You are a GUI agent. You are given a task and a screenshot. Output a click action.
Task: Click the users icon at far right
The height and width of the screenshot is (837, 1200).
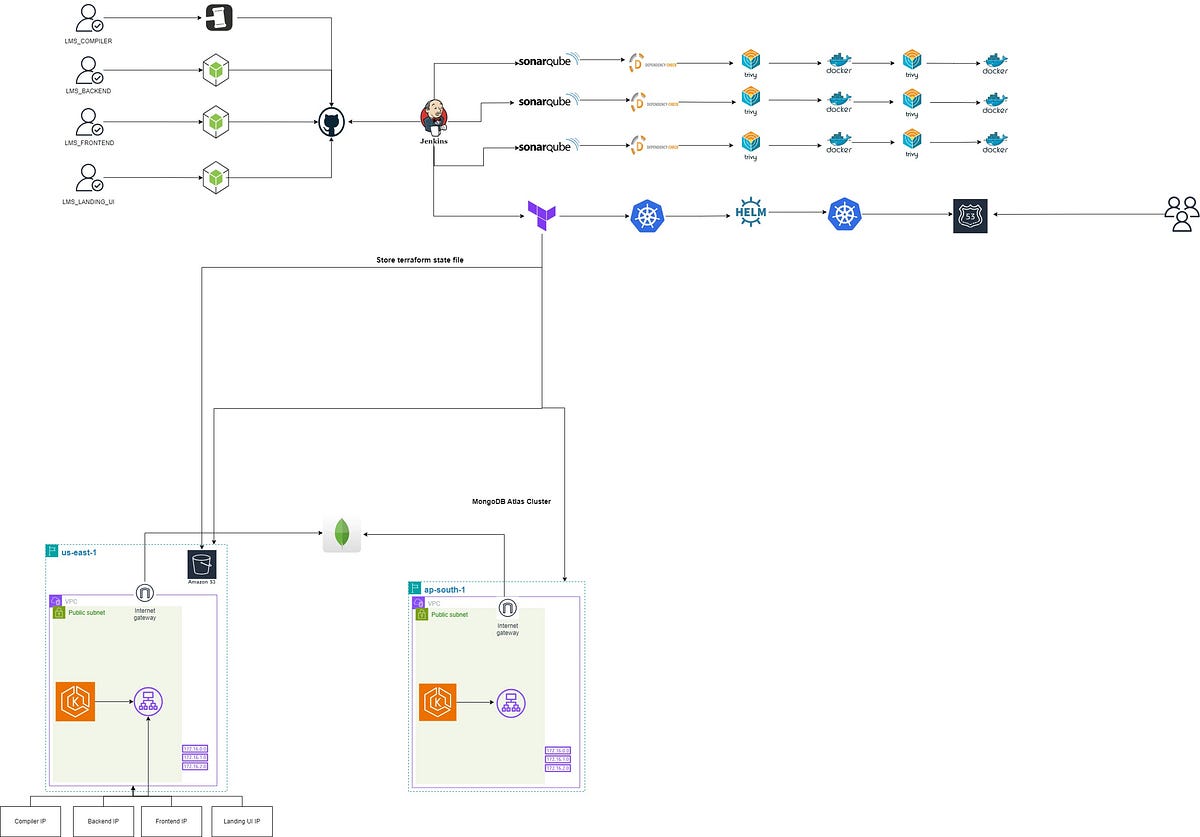(x=1183, y=213)
